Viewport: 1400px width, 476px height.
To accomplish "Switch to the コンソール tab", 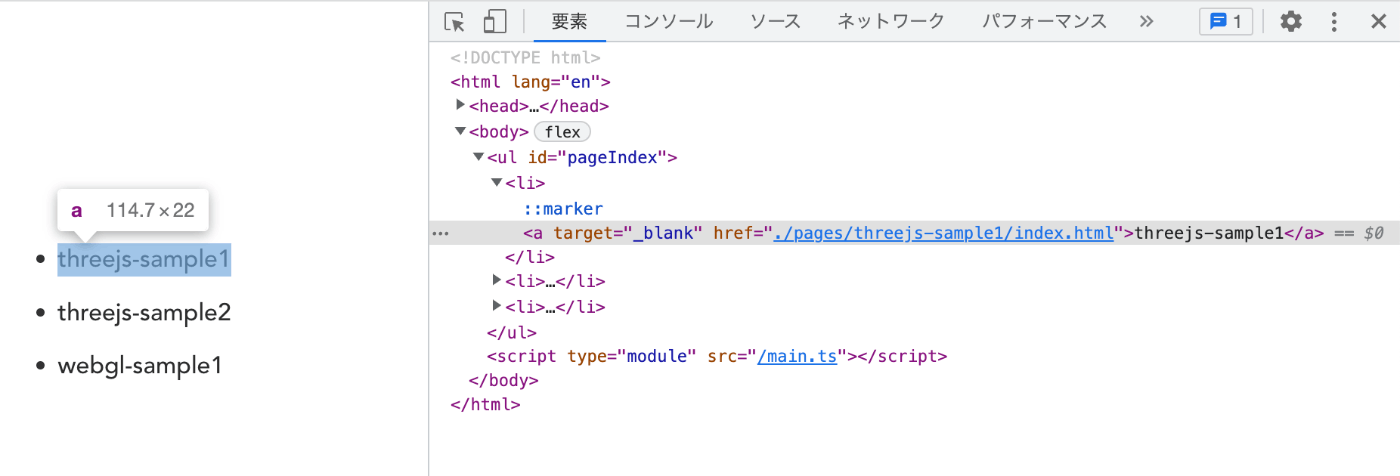I will [669, 21].
